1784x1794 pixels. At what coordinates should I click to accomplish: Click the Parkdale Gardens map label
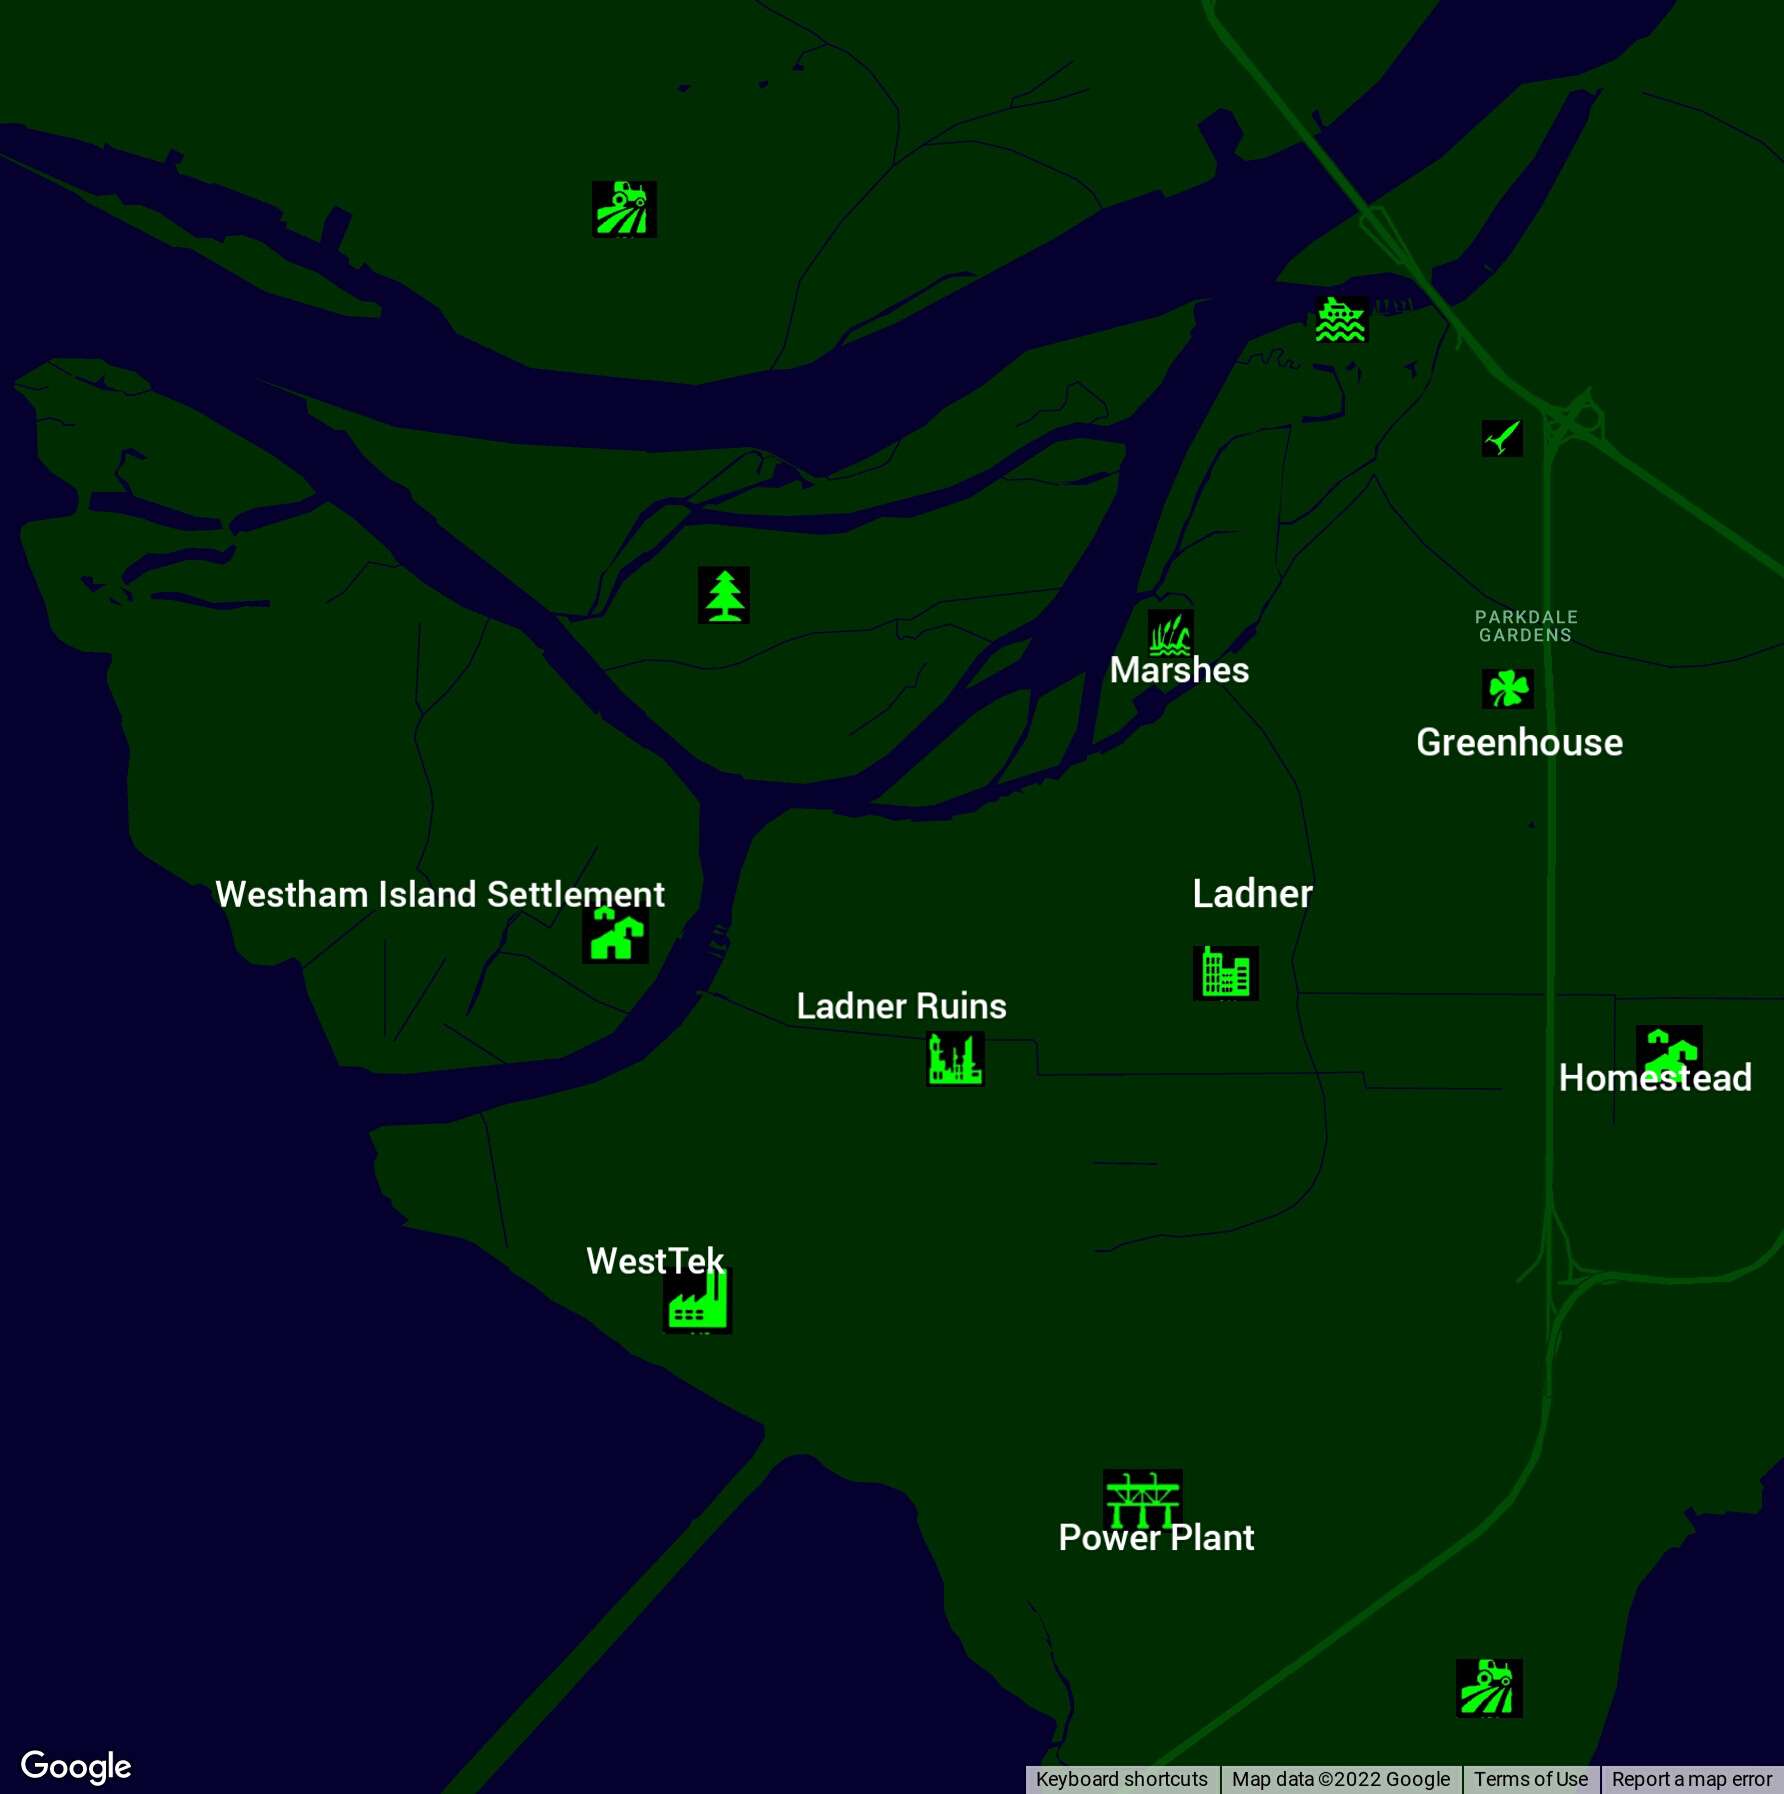[1526, 626]
